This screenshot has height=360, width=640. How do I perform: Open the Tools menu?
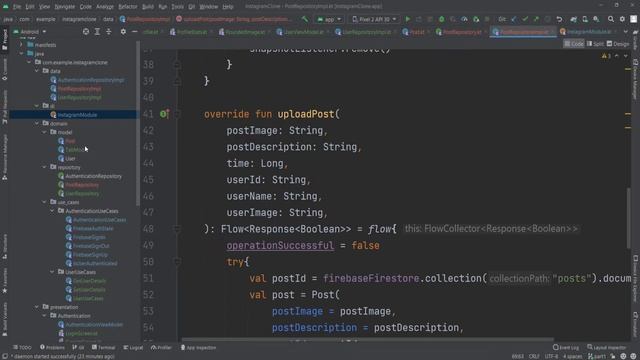tap(177, 7)
